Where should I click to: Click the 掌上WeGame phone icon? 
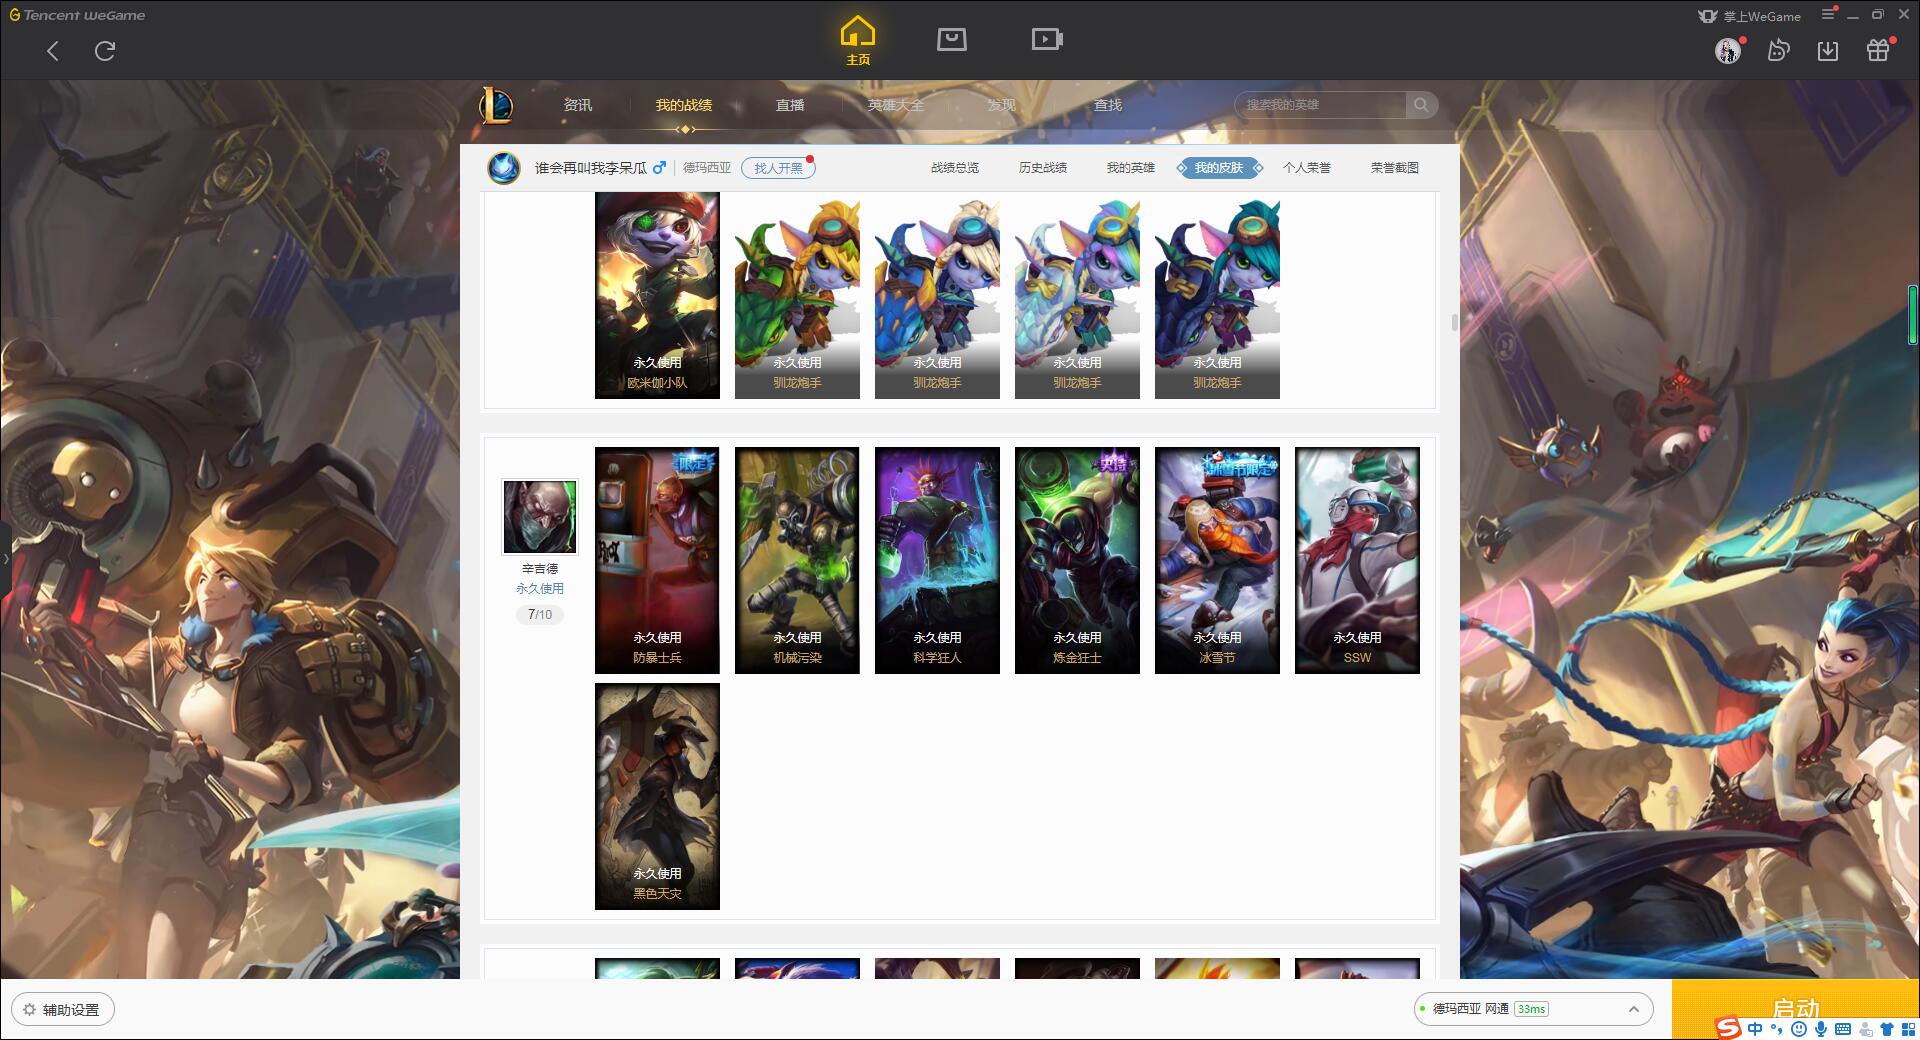click(1707, 16)
